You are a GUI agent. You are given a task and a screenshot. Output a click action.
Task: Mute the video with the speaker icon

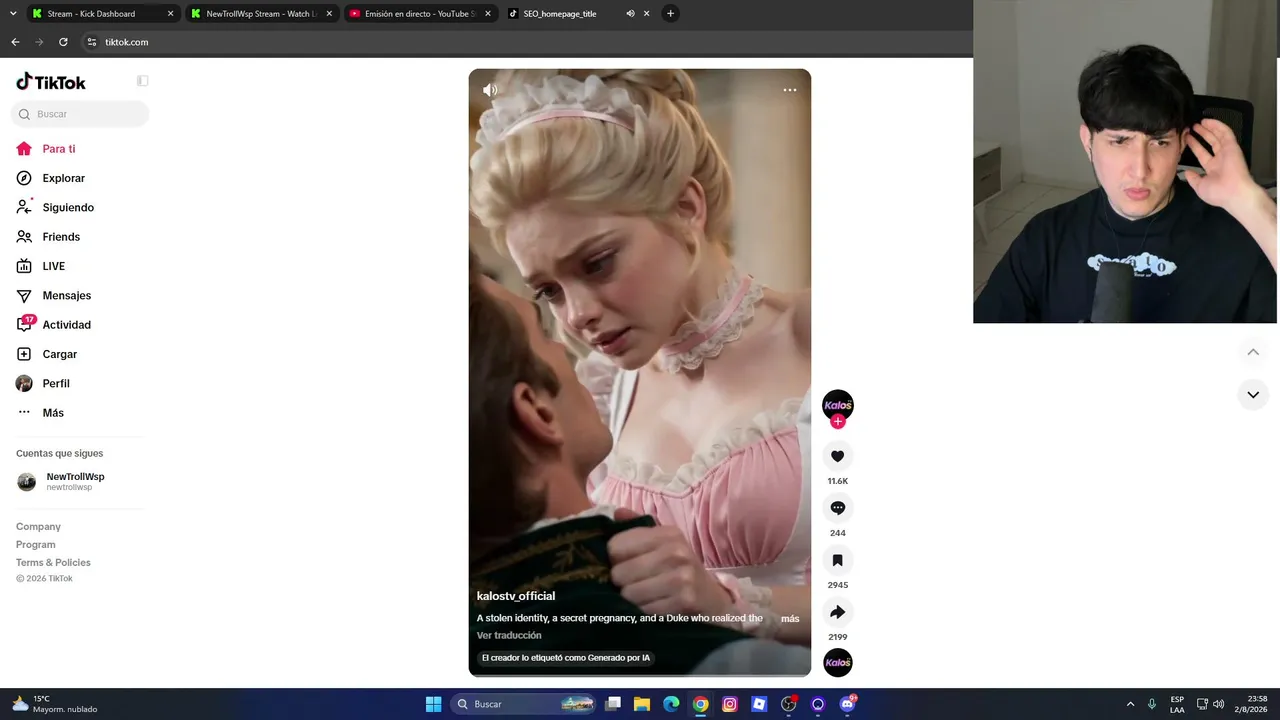[x=490, y=90]
